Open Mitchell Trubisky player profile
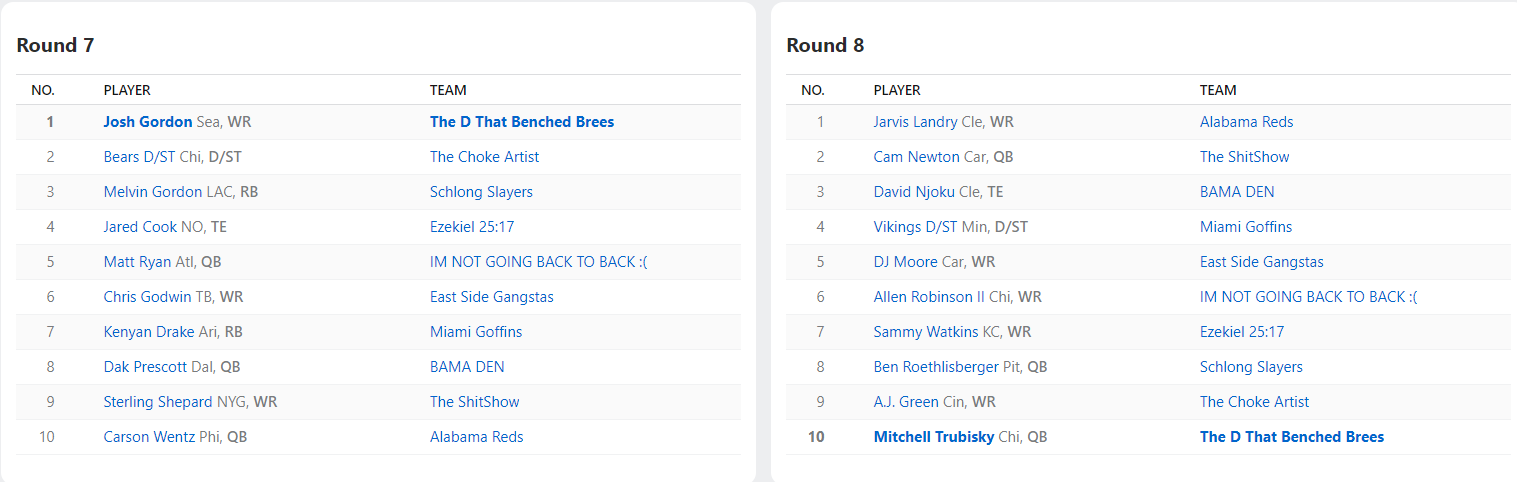This screenshot has height=482, width=1517. tap(934, 437)
